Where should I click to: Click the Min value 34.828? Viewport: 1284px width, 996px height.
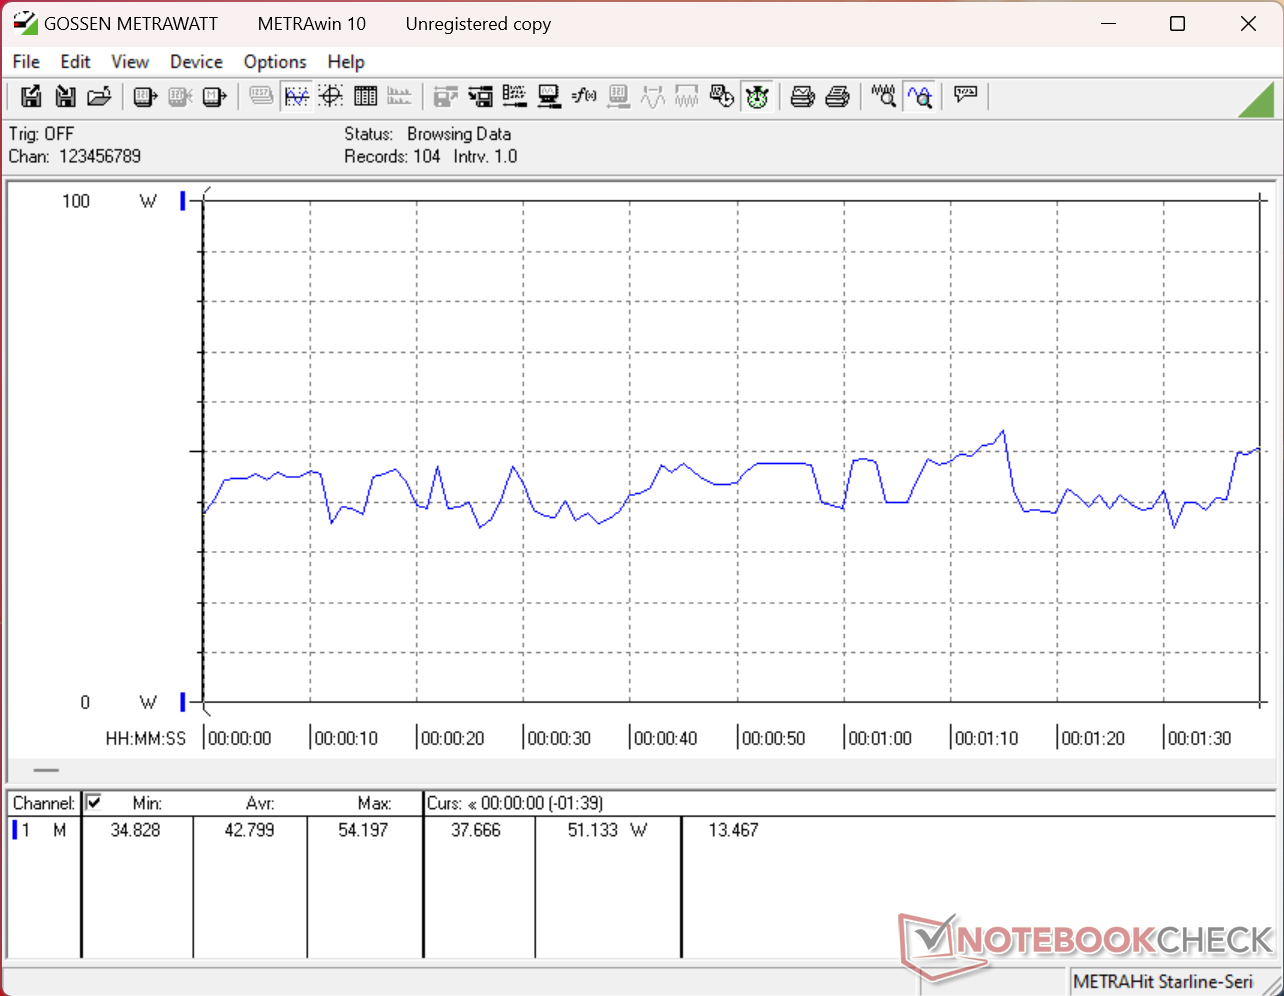pyautogui.click(x=135, y=830)
